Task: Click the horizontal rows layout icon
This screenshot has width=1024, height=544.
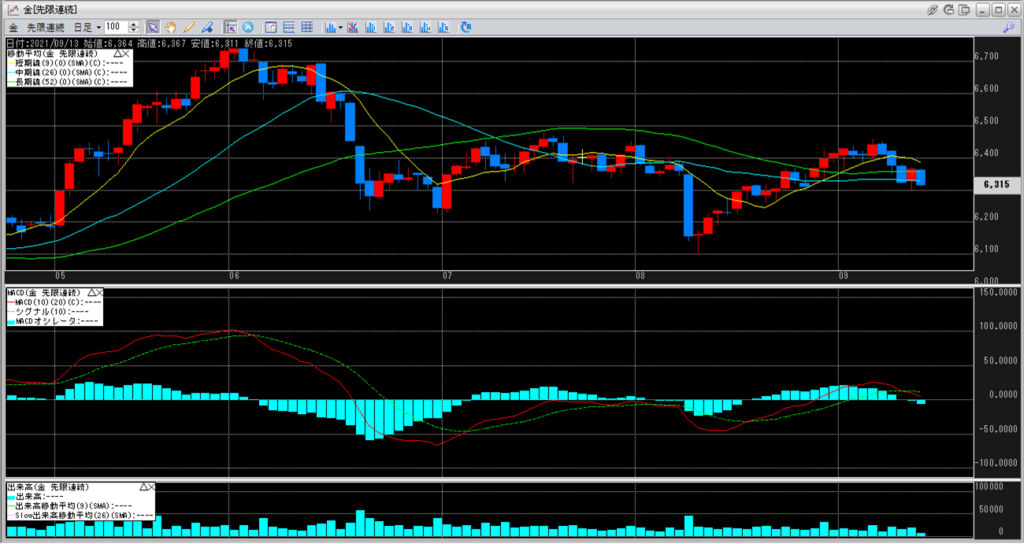Action: pos(289,27)
